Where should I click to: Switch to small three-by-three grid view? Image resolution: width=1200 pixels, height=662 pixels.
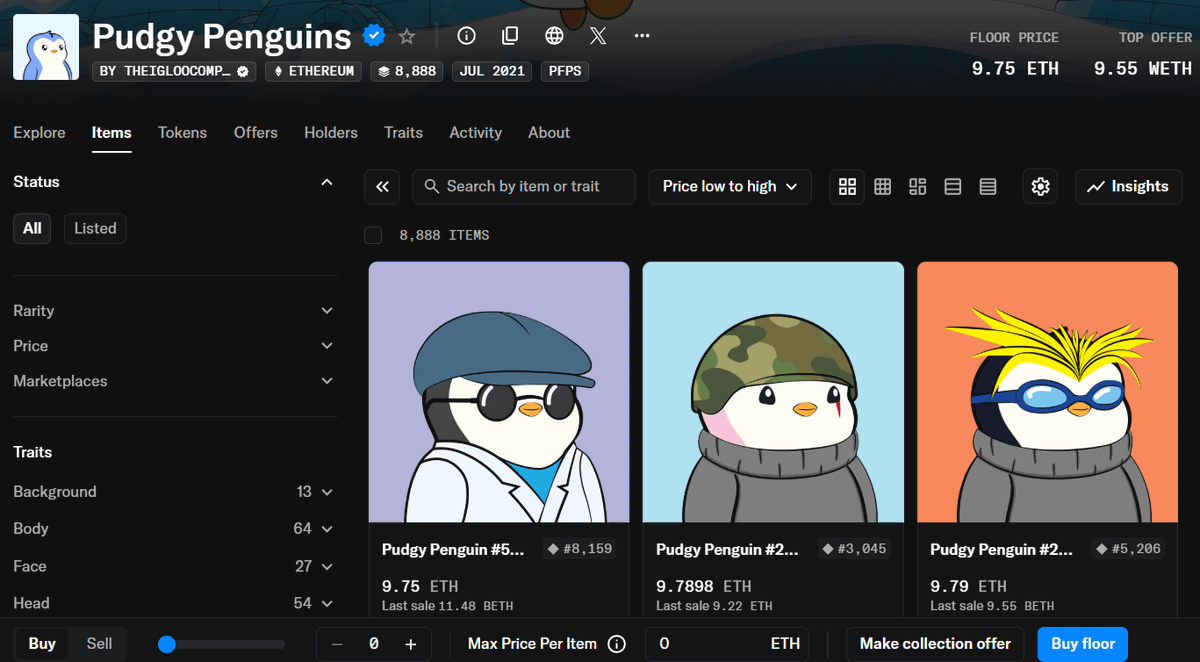[x=883, y=186]
